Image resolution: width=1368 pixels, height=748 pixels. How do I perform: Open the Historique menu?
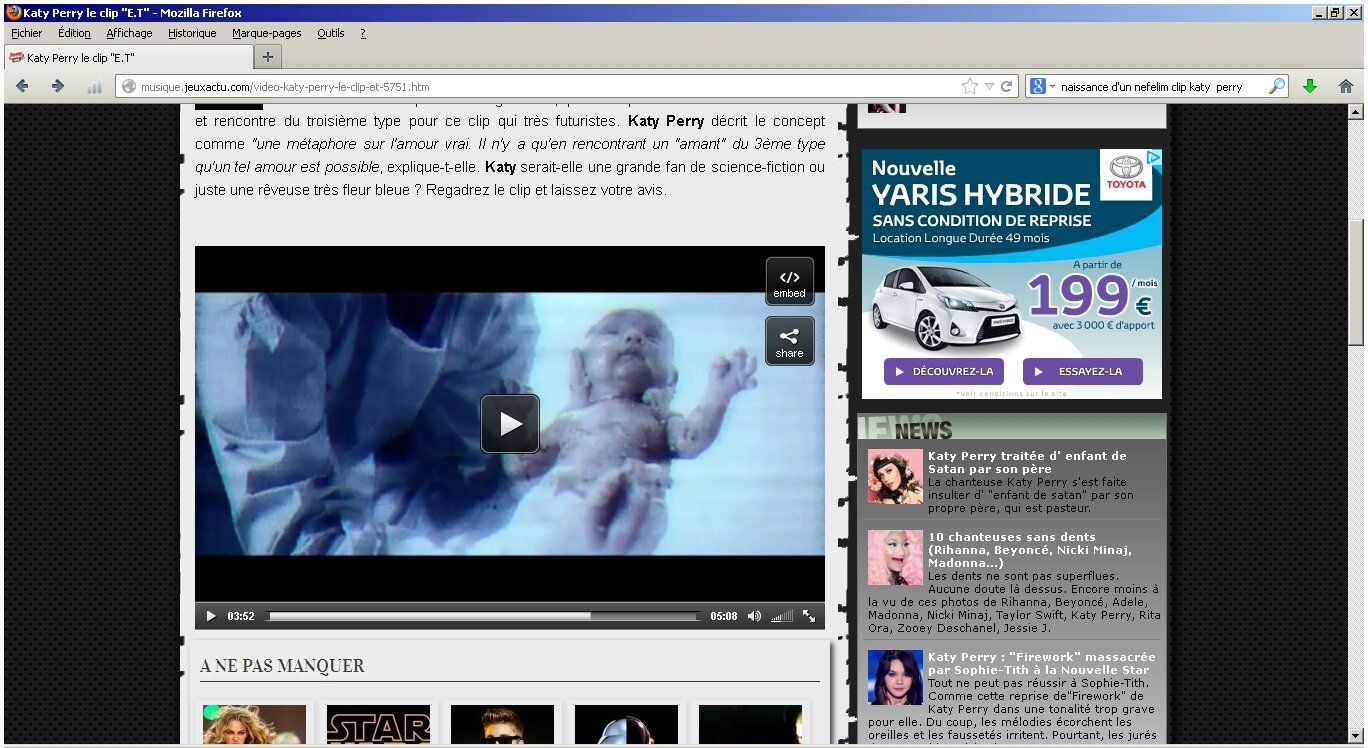(x=192, y=33)
